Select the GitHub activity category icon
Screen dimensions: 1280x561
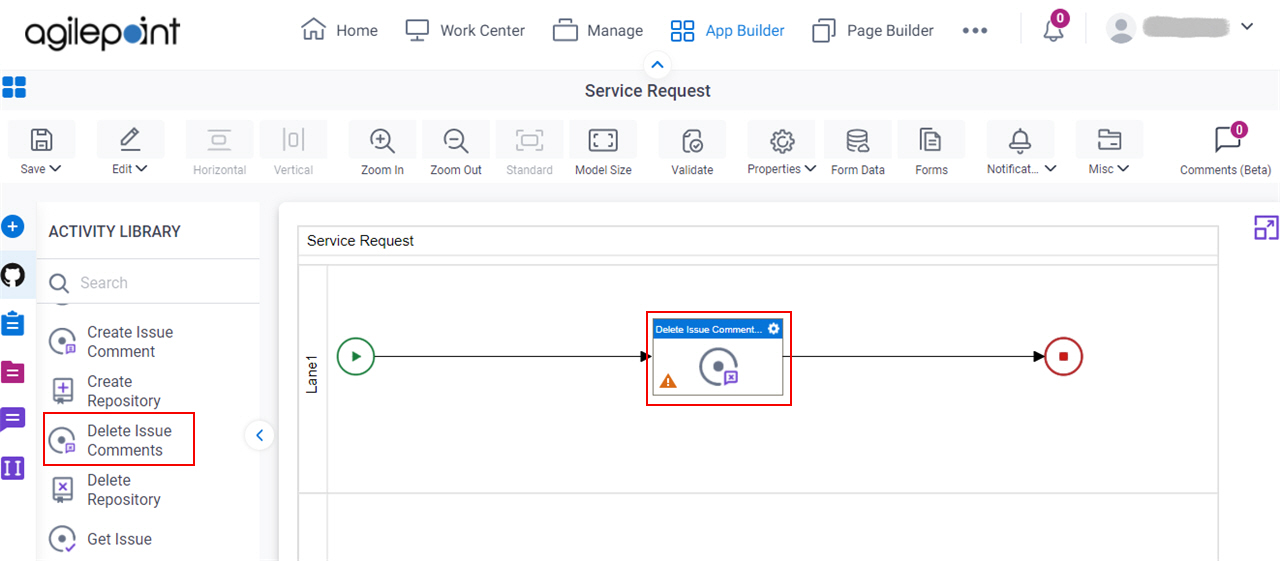(13, 275)
